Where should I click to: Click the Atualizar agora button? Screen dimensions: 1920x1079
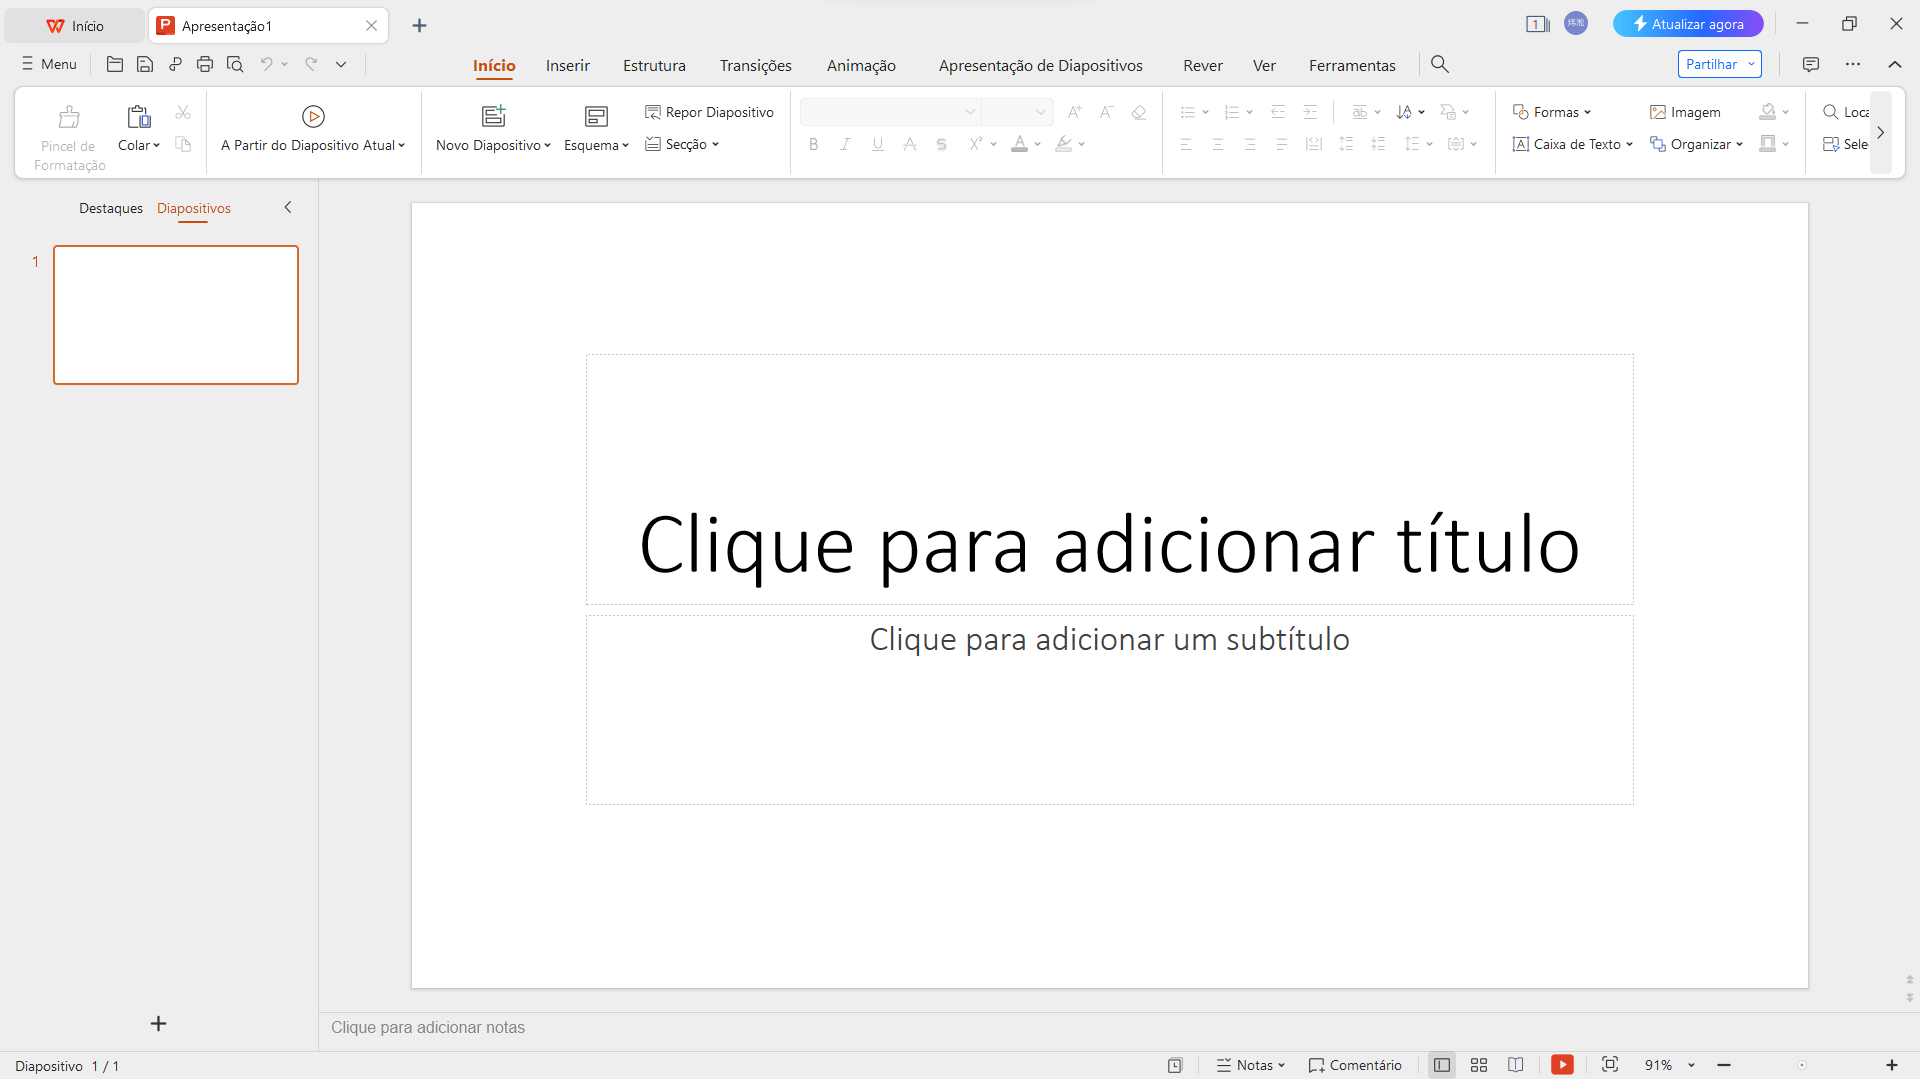[1687, 23]
